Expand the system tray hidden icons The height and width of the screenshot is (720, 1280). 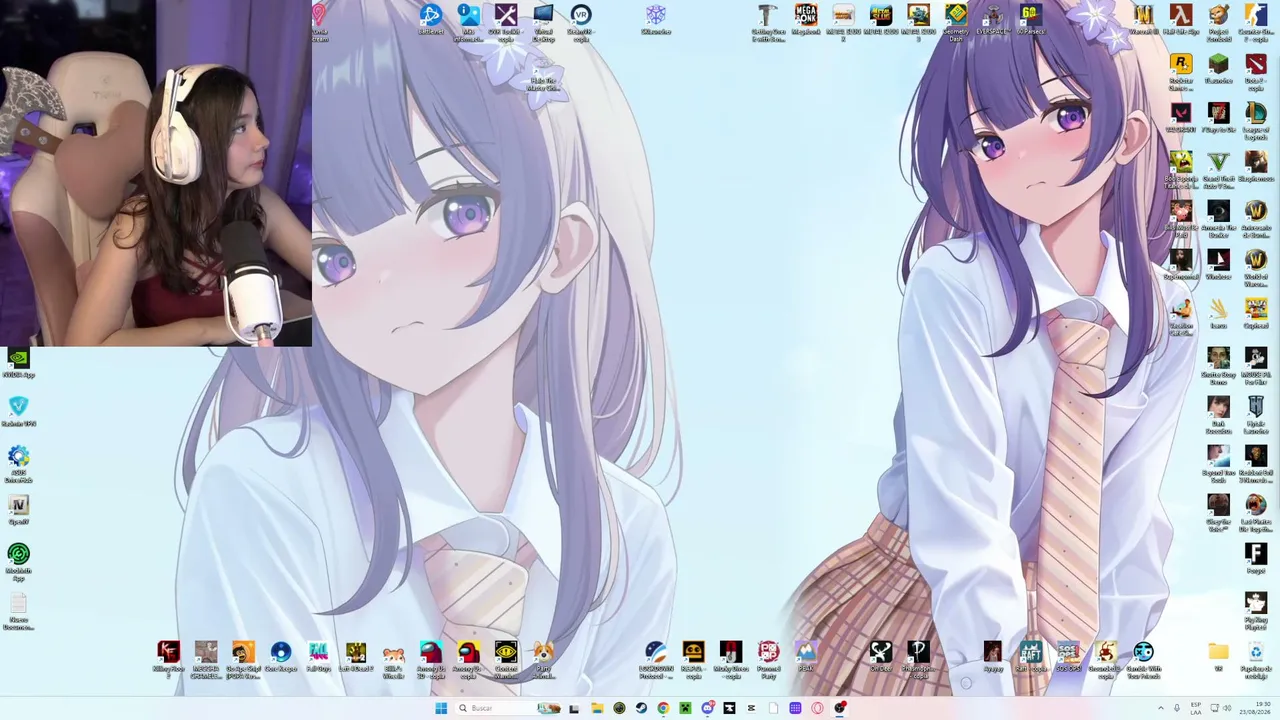pyautogui.click(x=1161, y=708)
